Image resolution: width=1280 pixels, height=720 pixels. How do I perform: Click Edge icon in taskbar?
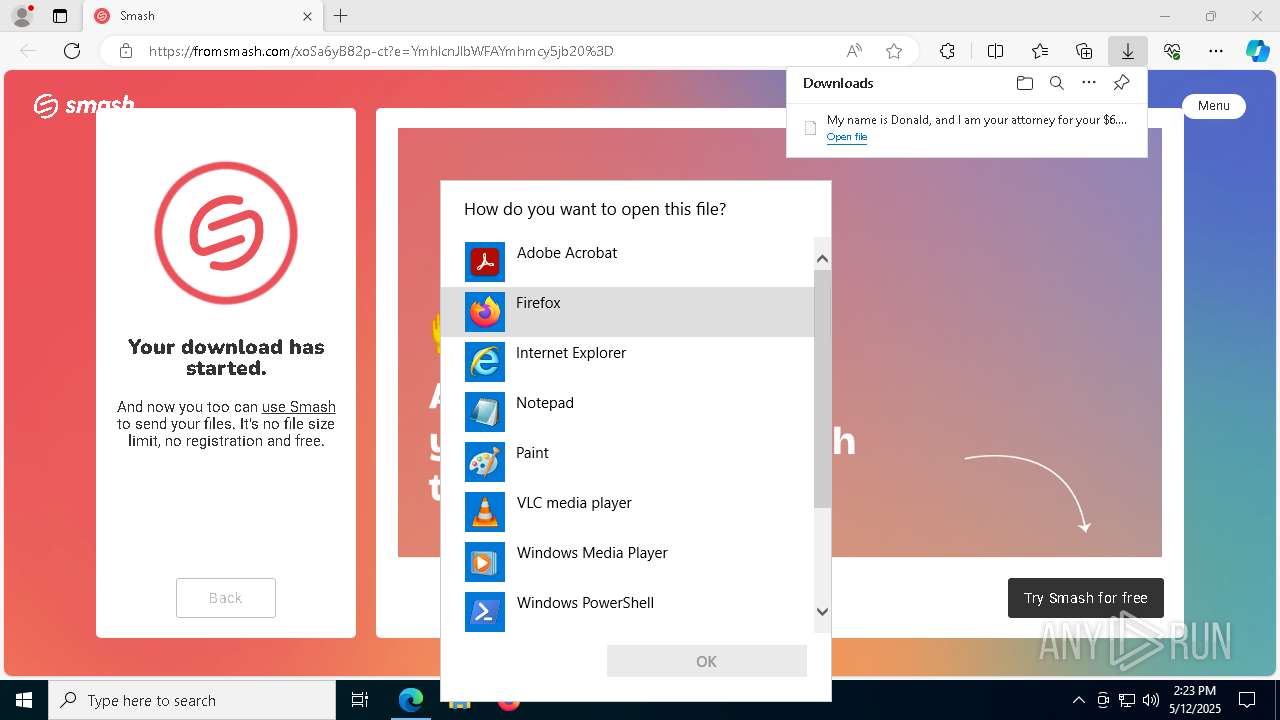pyautogui.click(x=411, y=700)
